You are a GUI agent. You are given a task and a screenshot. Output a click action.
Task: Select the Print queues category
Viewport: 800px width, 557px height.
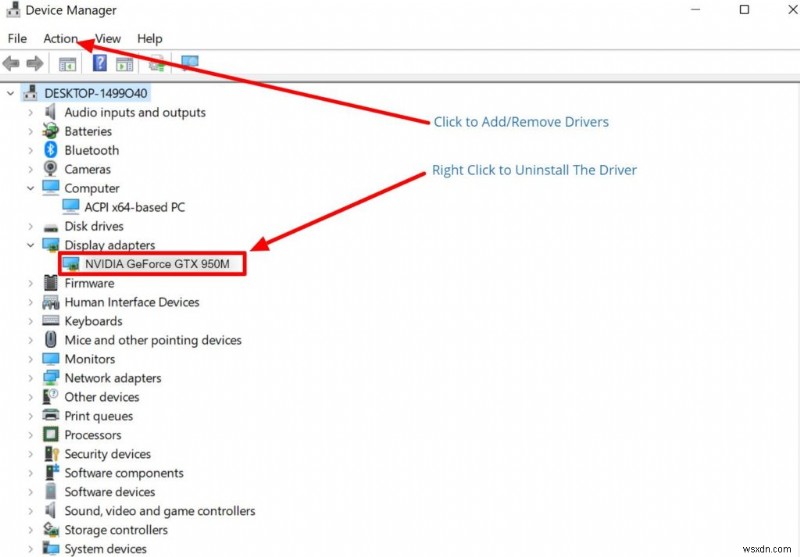(x=98, y=416)
